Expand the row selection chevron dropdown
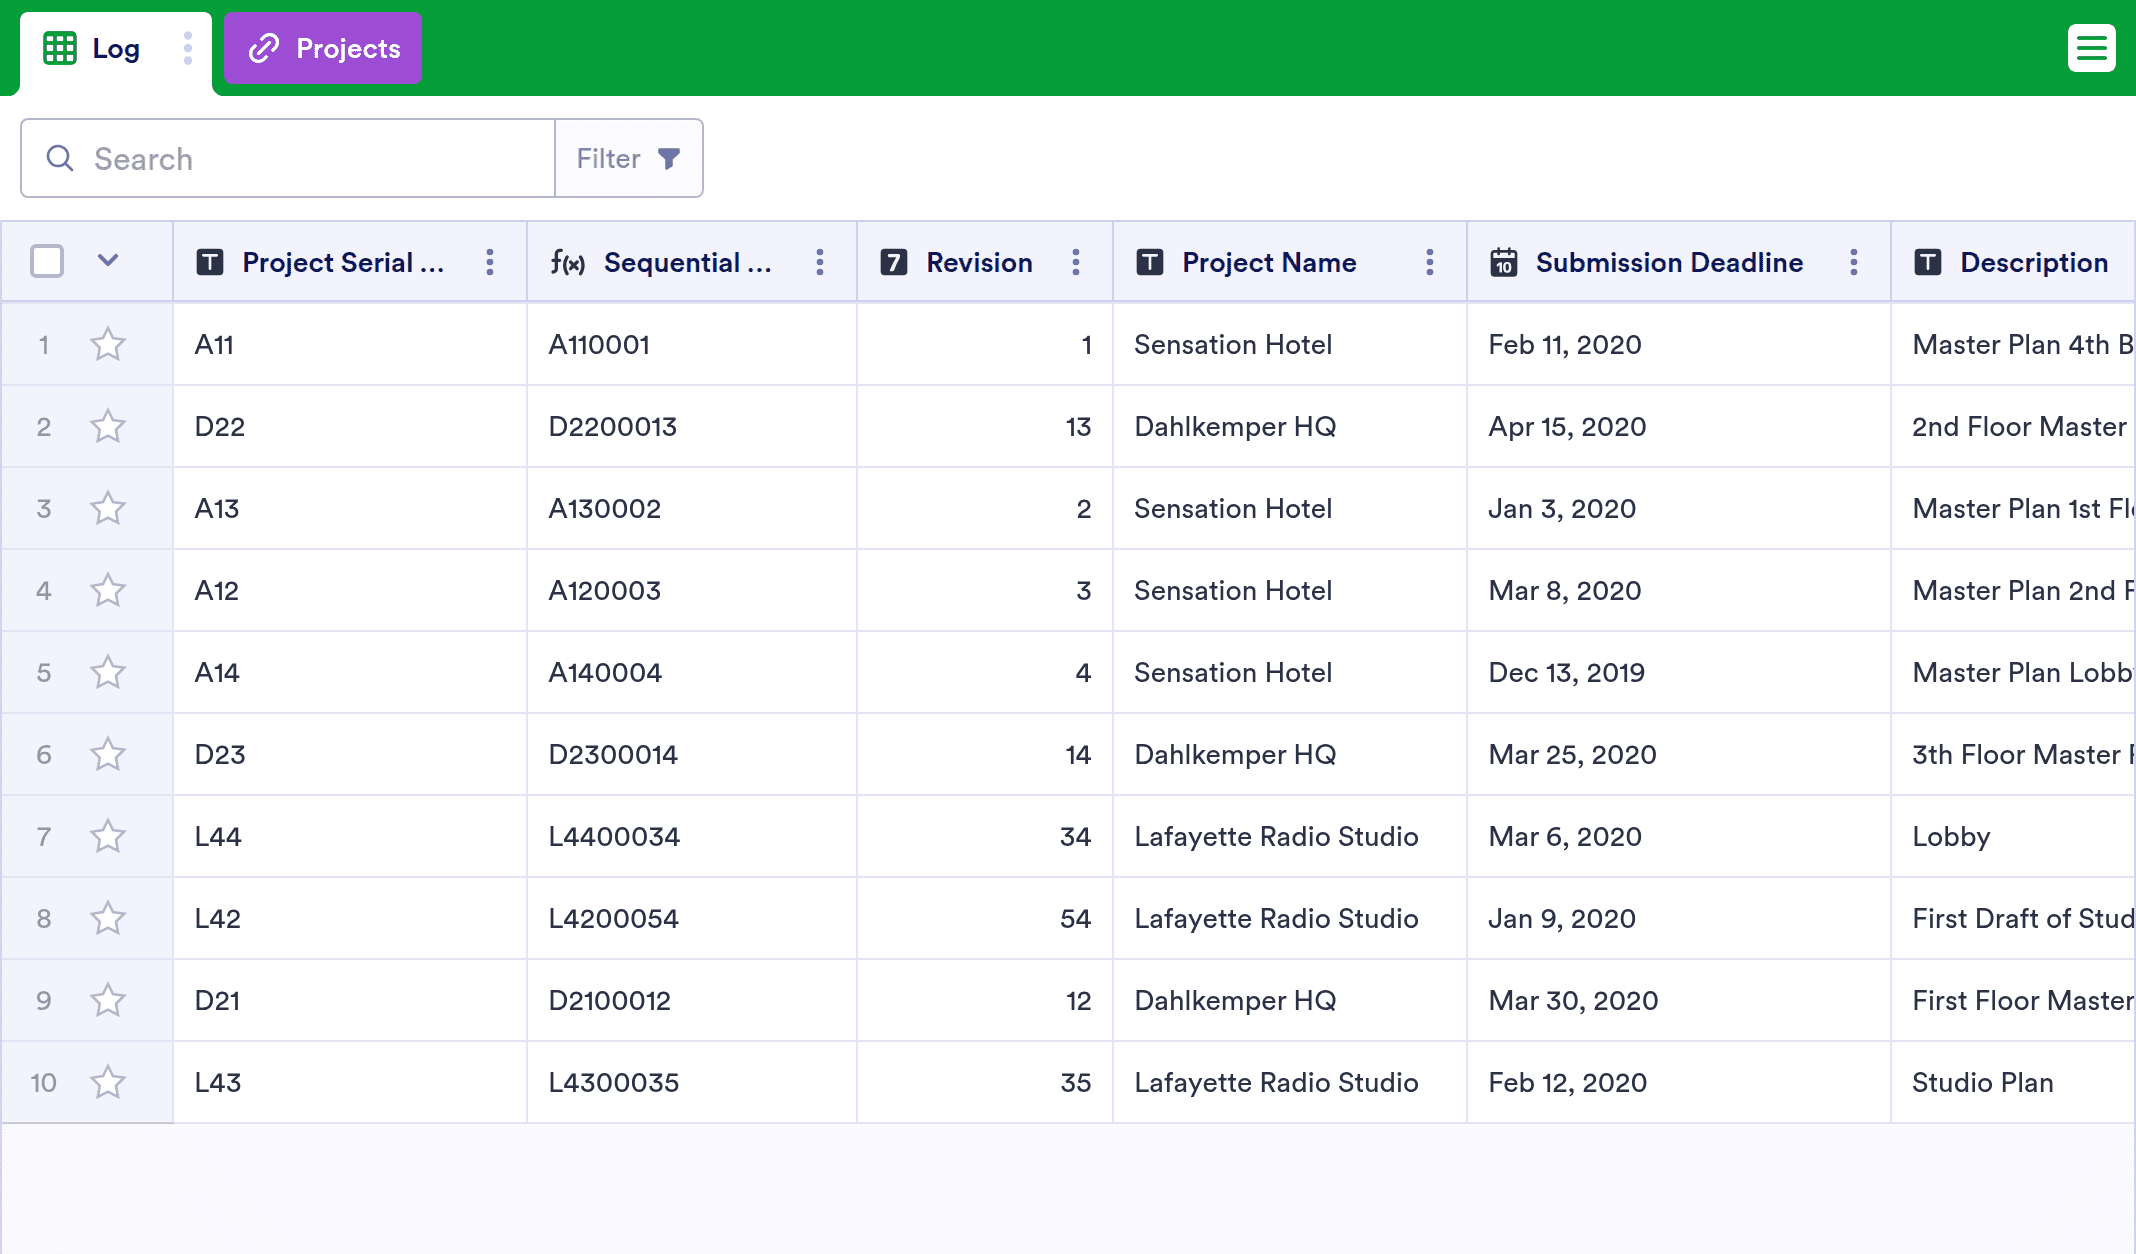 click(x=108, y=261)
